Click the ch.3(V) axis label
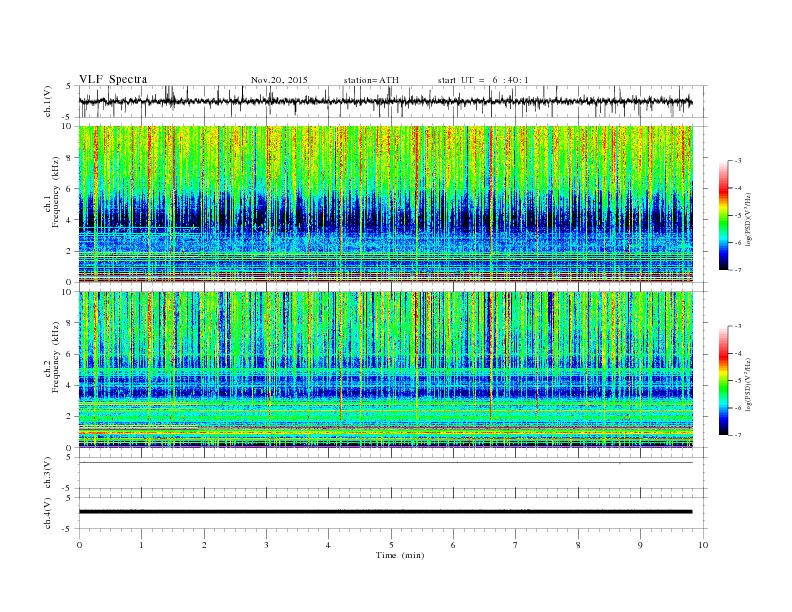Screen dimensions: 792x612 (48, 473)
